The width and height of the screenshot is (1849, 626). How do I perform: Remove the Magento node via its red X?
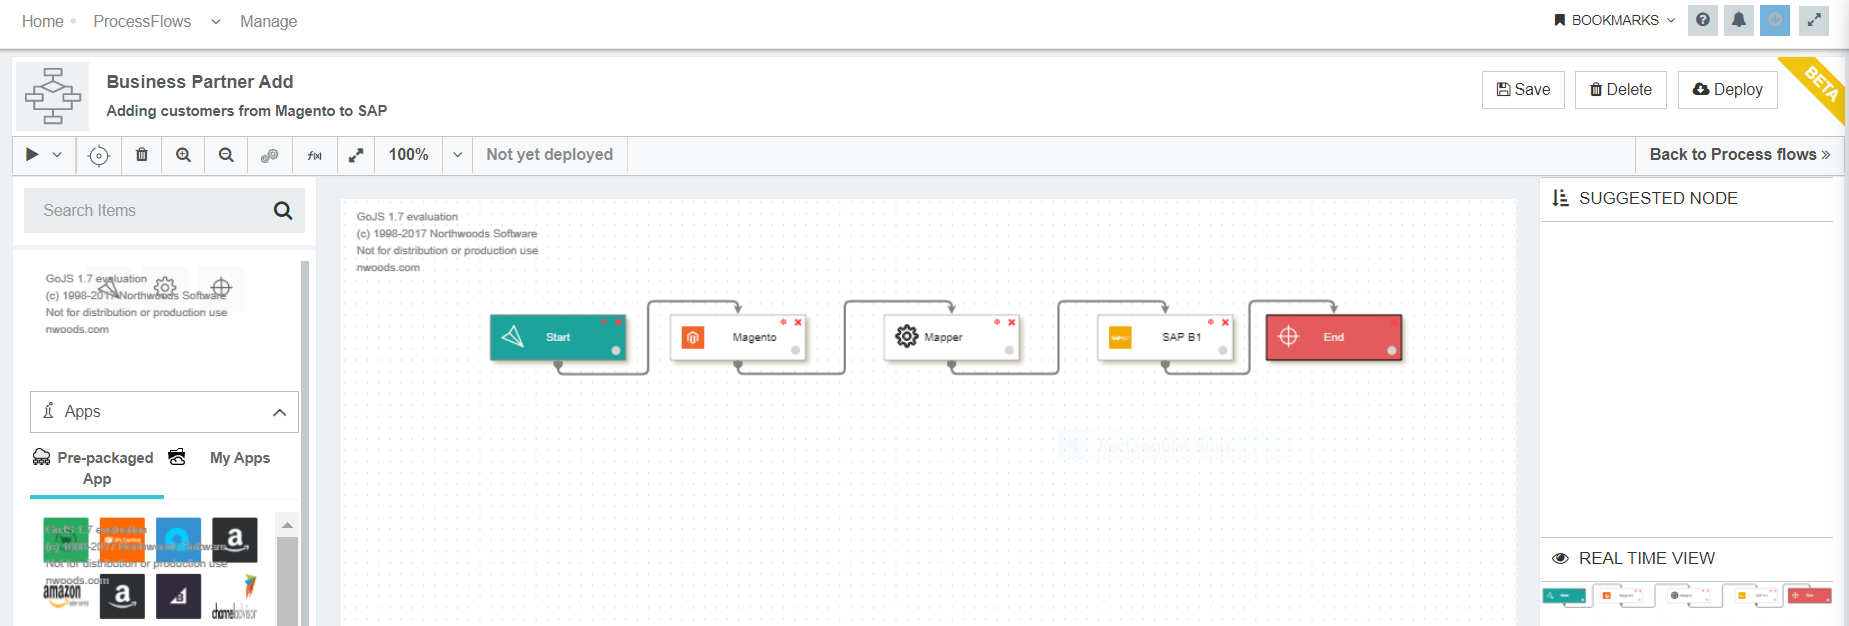click(798, 323)
